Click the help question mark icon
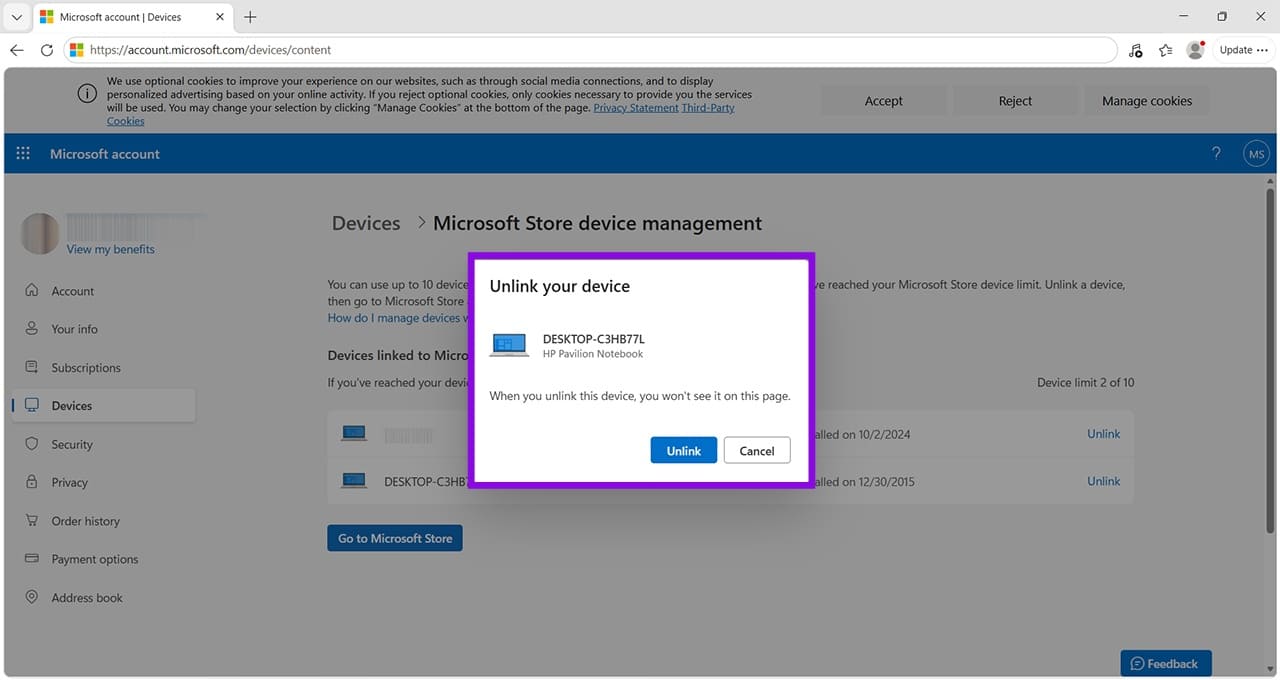Screen dimensions: 1280x680 click(x=1216, y=153)
